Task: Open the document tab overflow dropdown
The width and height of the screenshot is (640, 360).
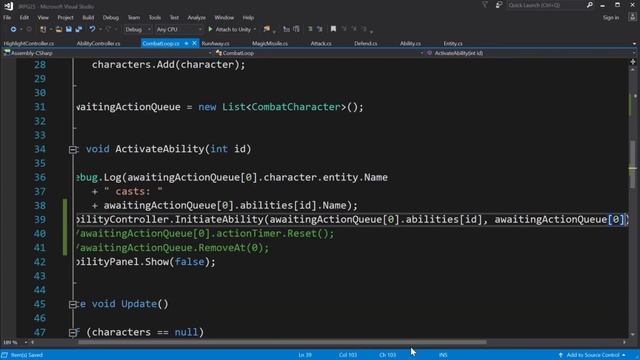Action: pyautogui.click(x=634, y=44)
